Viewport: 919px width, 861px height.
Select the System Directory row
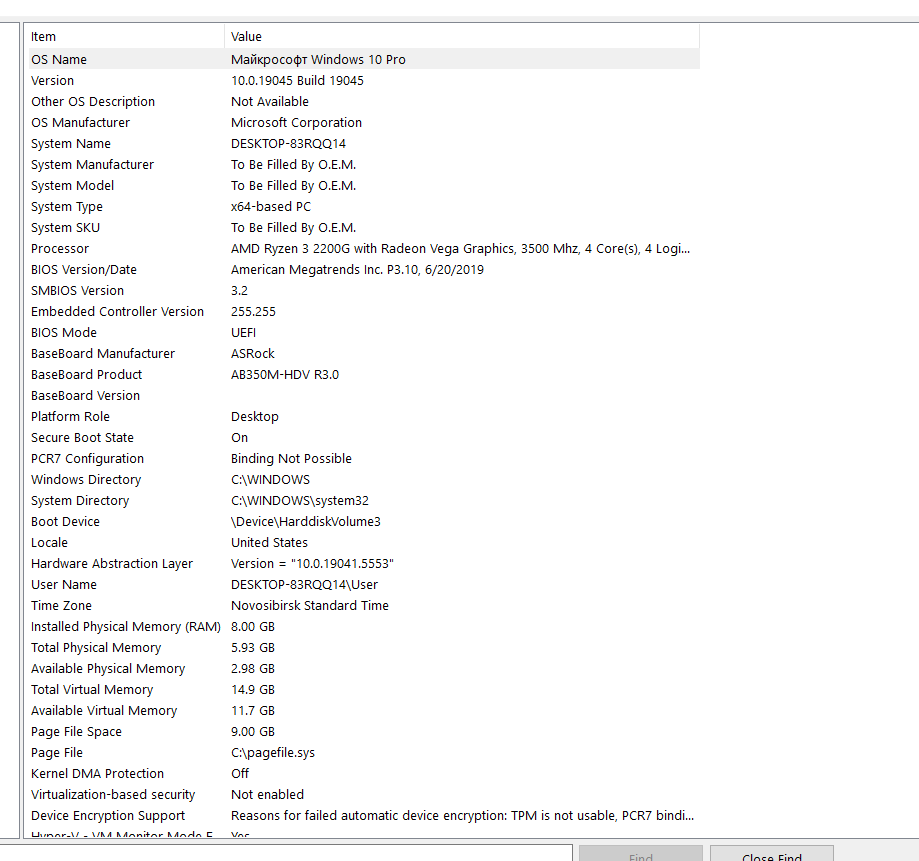364,501
